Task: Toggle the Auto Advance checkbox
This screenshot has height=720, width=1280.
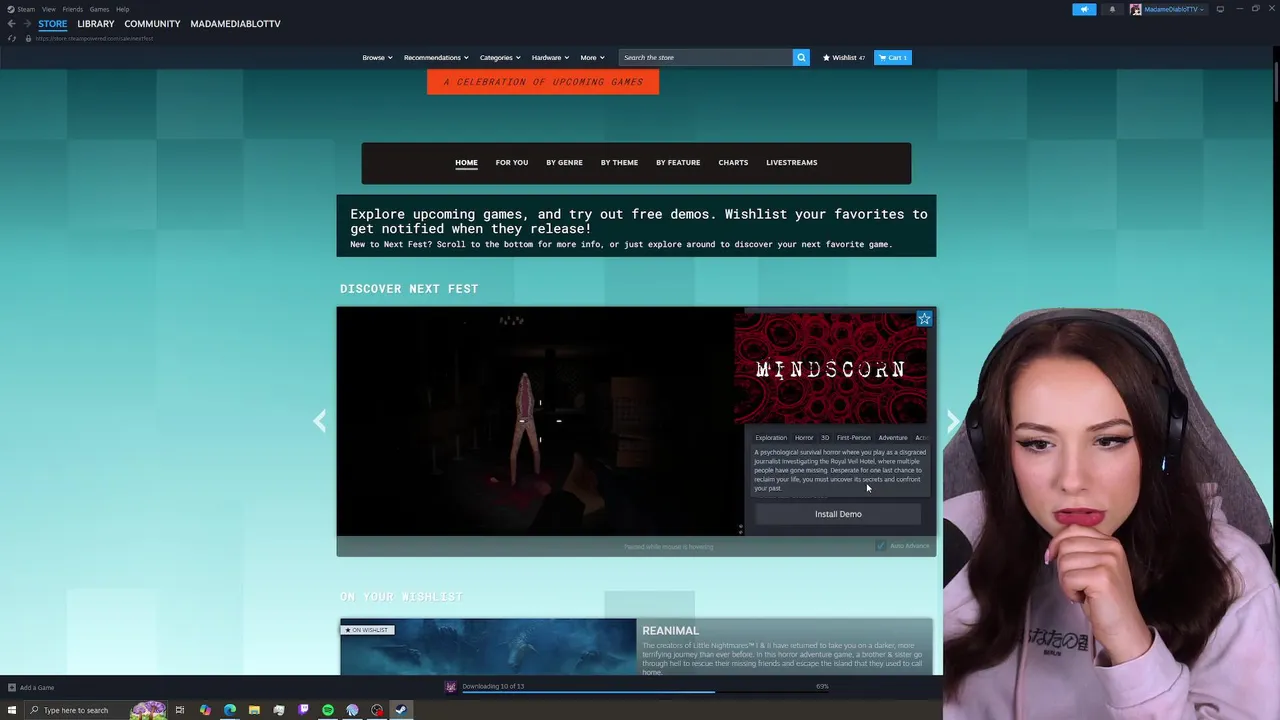Action: tap(880, 546)
